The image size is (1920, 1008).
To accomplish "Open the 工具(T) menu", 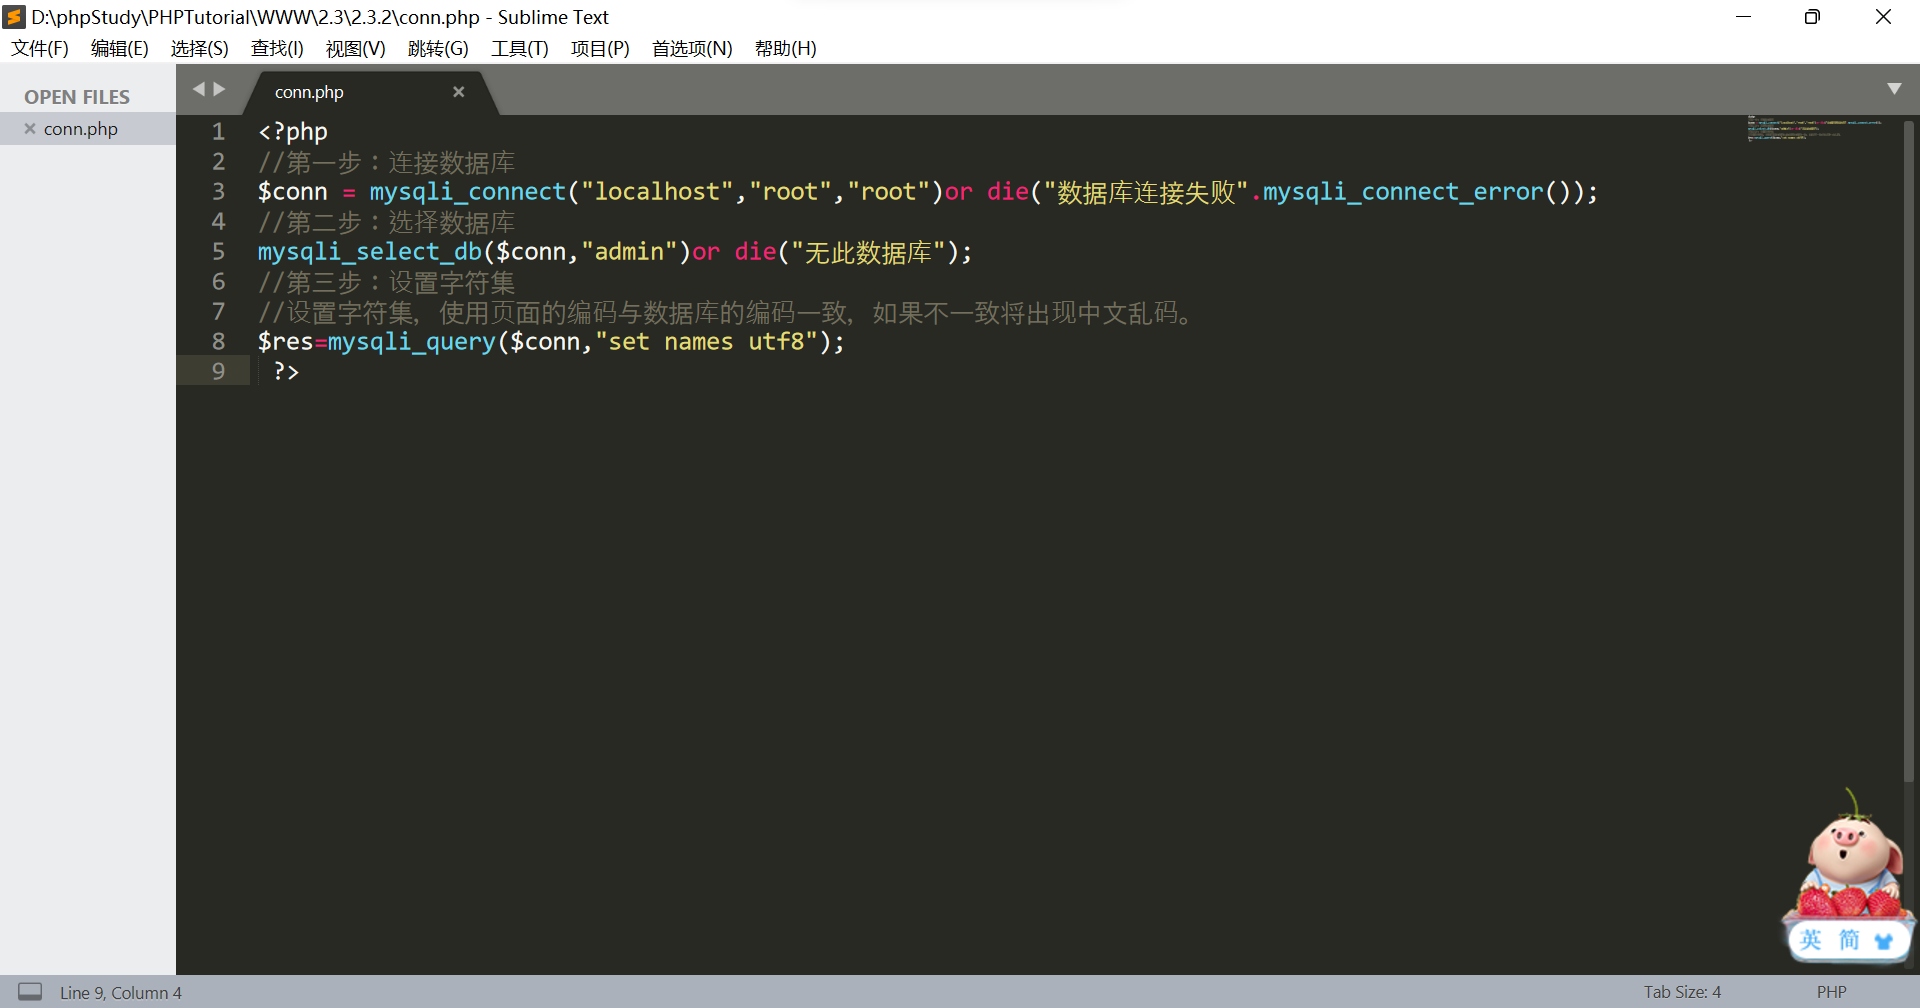I will tap(519, 48).
